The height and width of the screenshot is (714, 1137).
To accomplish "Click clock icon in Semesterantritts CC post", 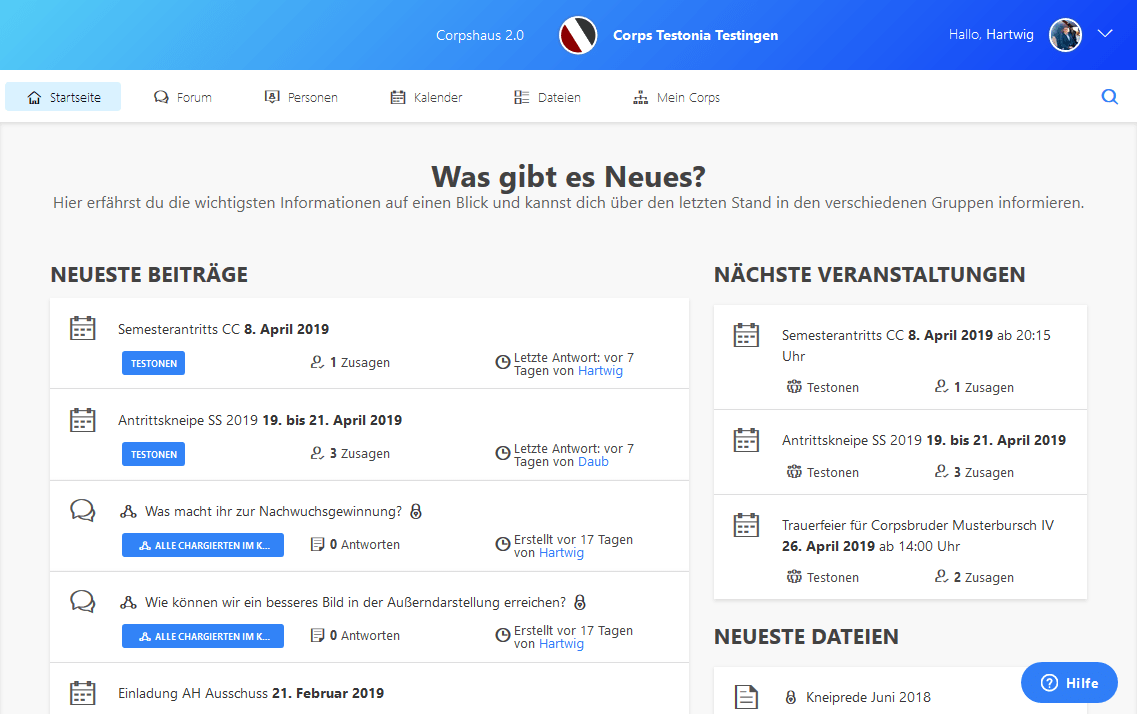I will point(503,362).
